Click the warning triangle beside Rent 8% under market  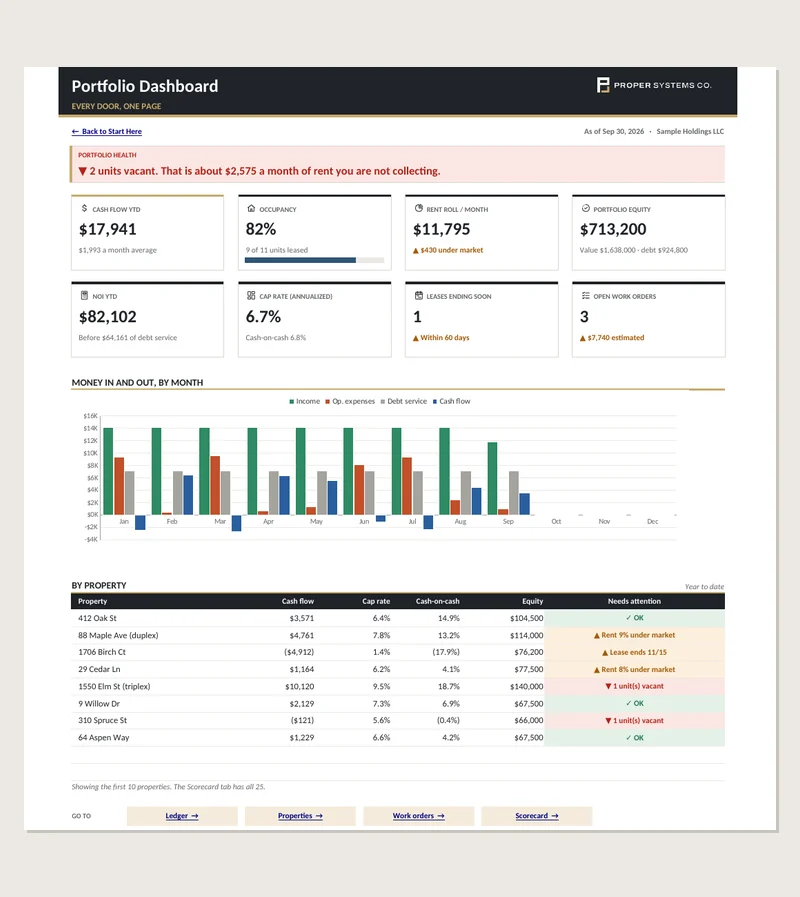[x=597, y=670]
